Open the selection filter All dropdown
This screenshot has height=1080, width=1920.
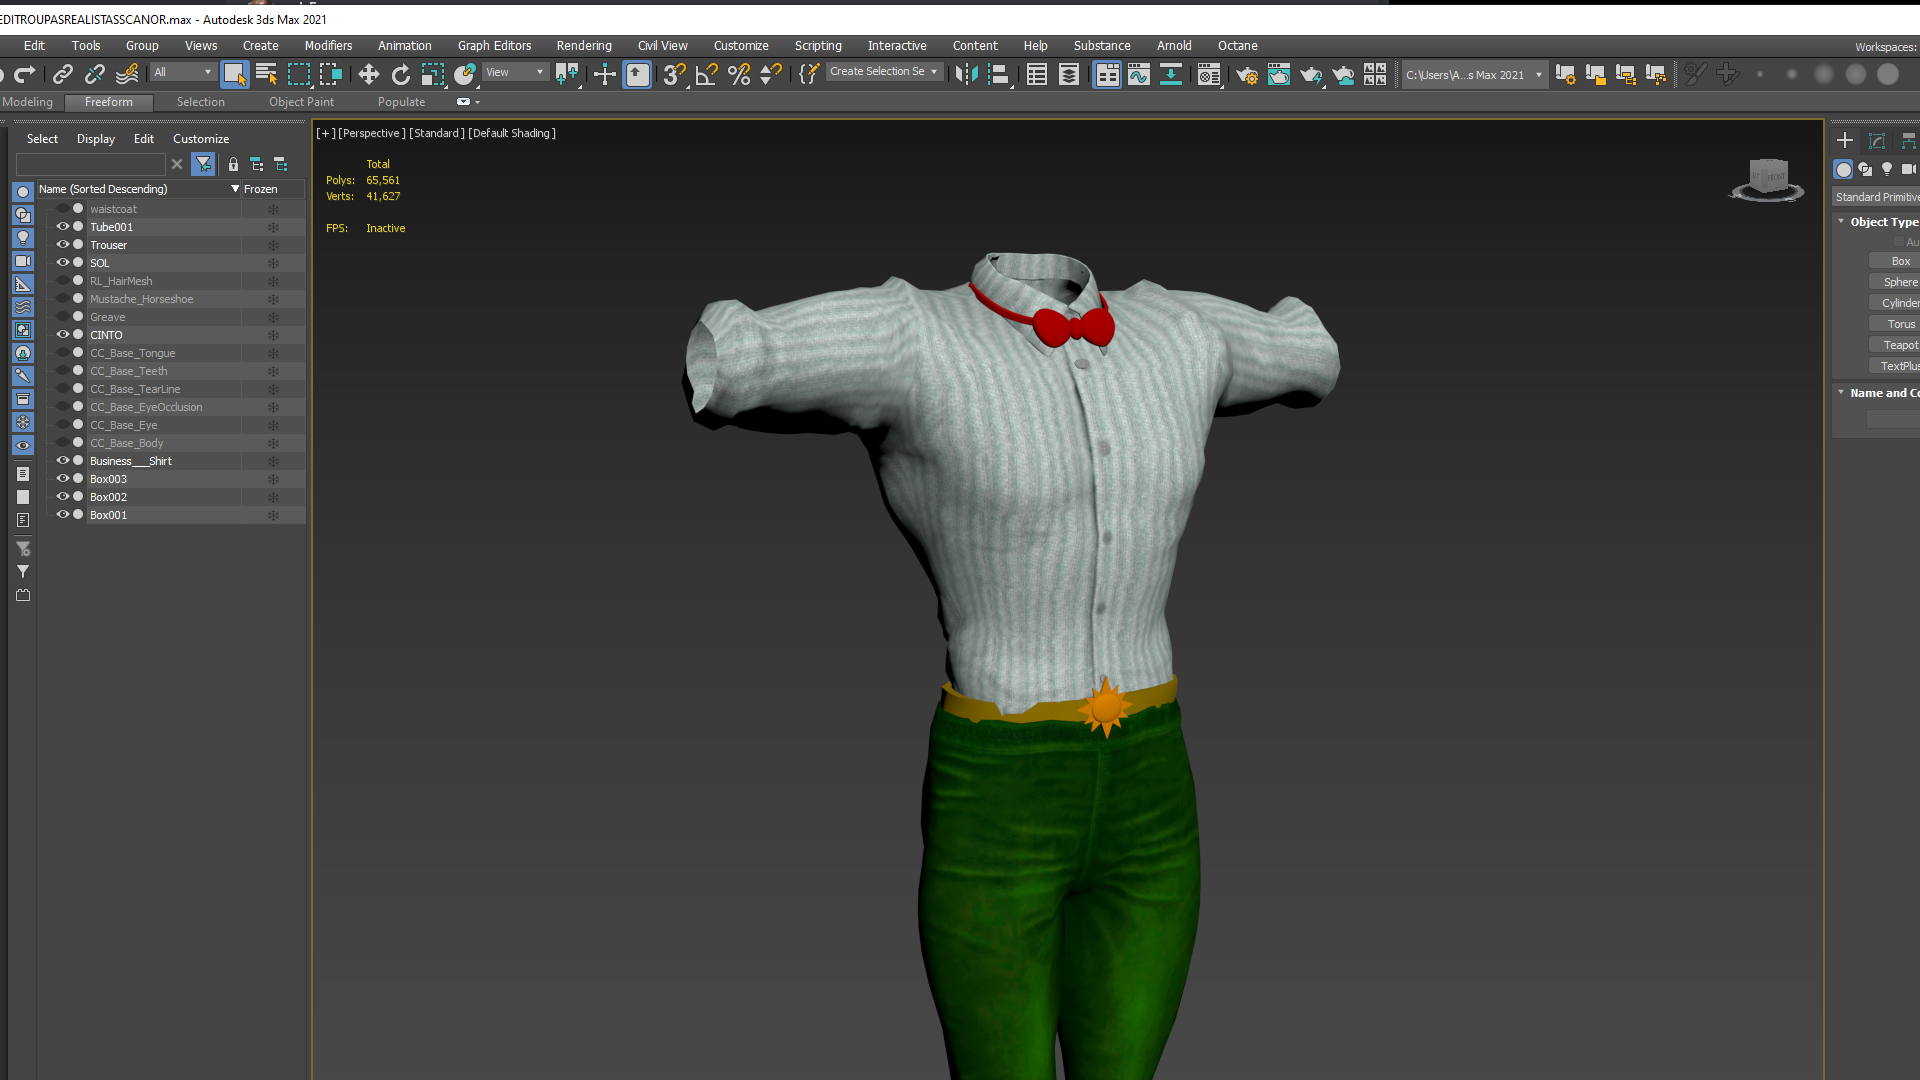pos(183,72)
